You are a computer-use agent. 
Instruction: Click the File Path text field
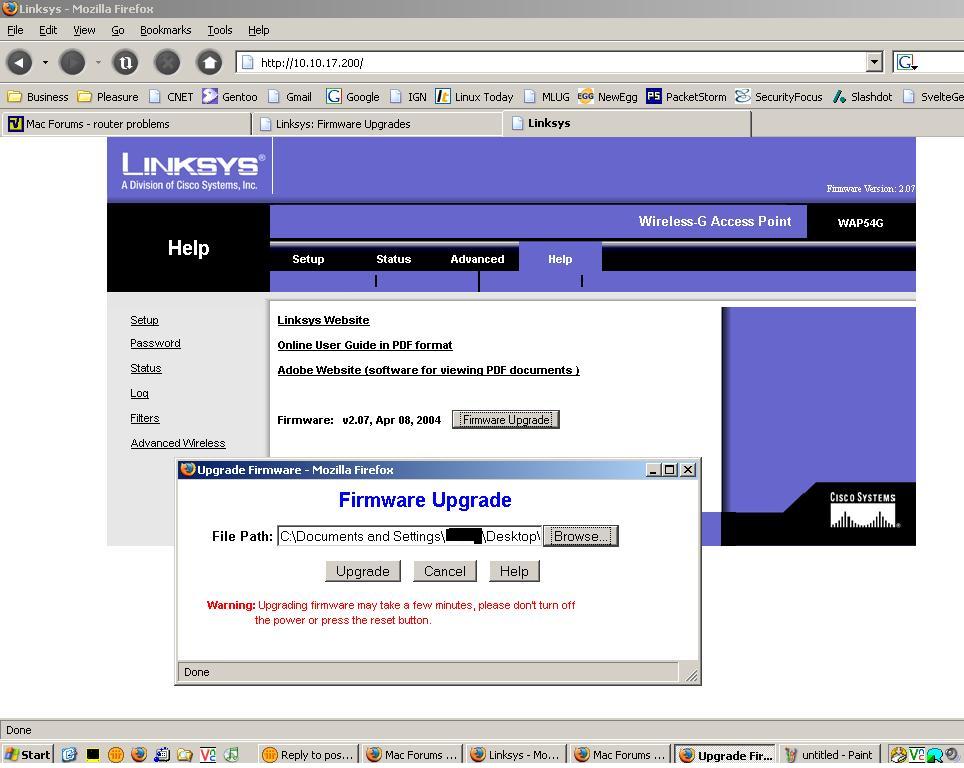[x=409, y=536]
